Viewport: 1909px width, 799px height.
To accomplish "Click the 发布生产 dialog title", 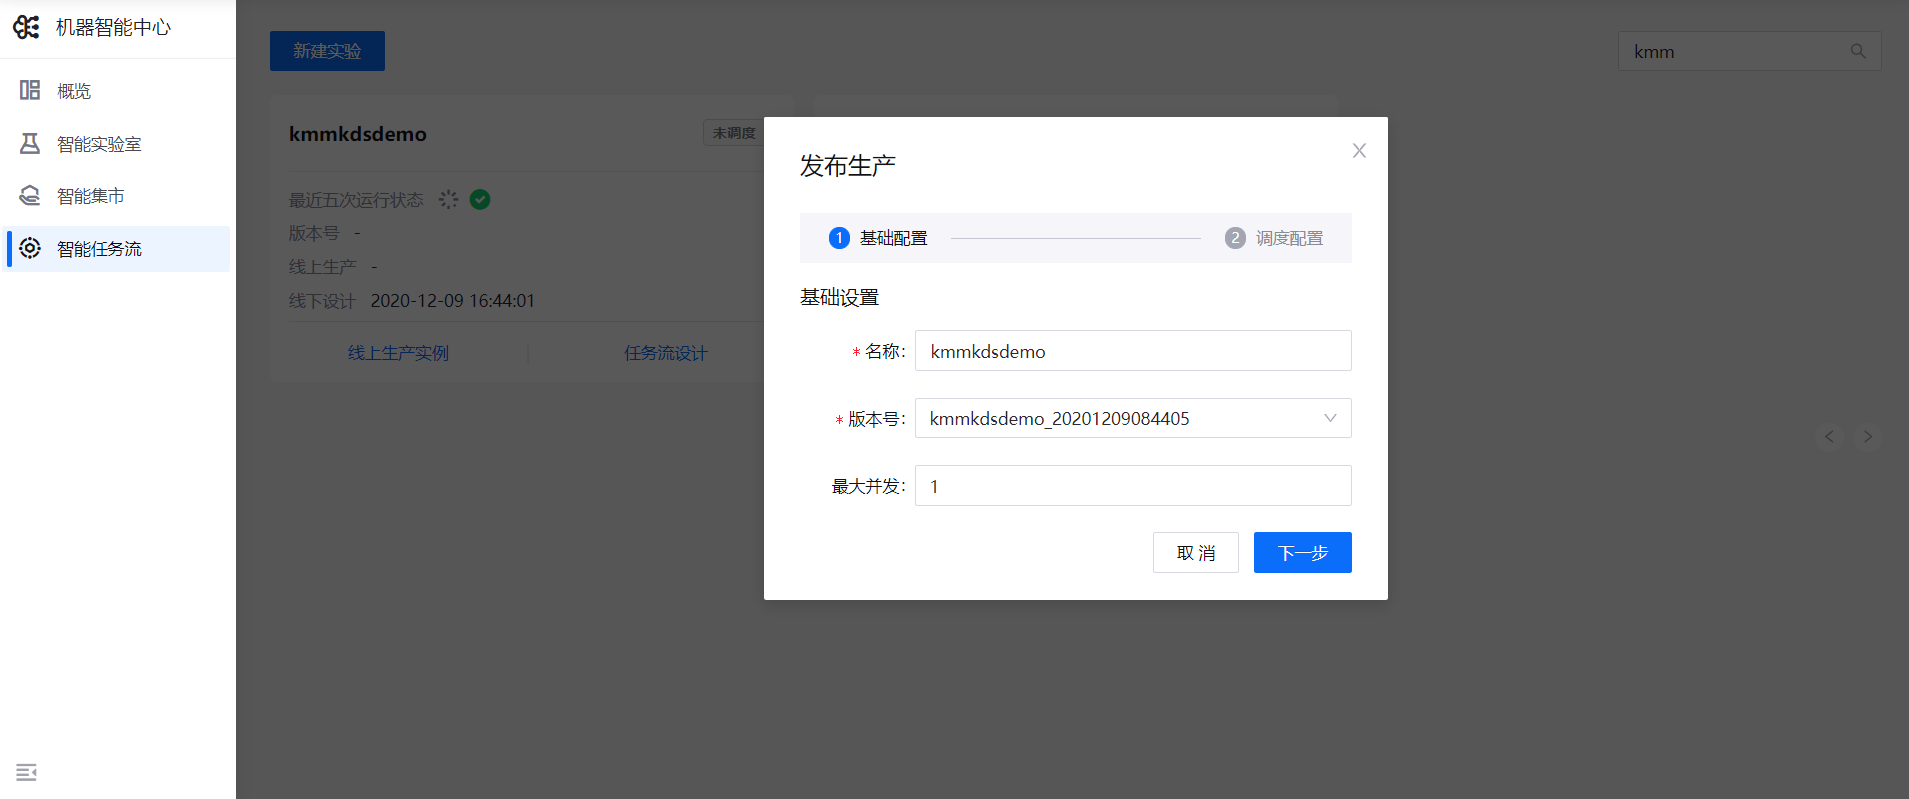I will pyautogui.click(x=847, y=166).
